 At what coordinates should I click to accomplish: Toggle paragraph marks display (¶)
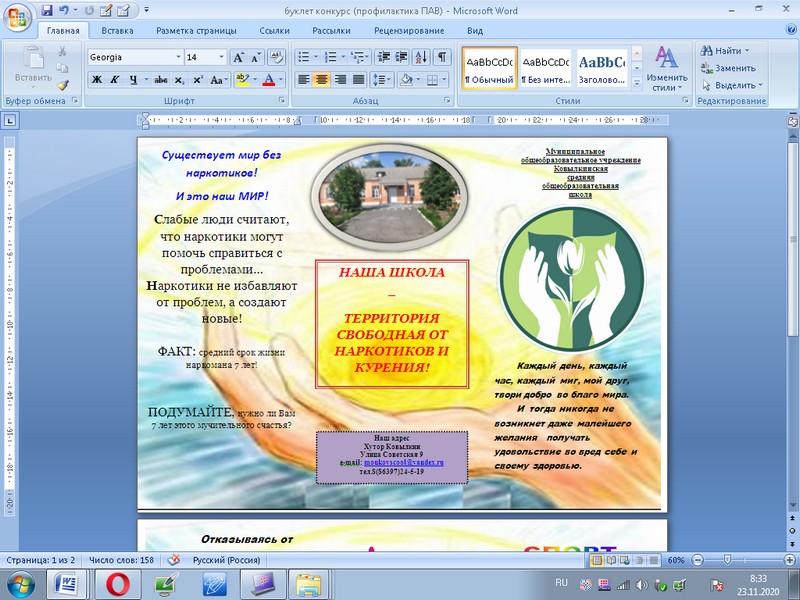pos(442,57)
